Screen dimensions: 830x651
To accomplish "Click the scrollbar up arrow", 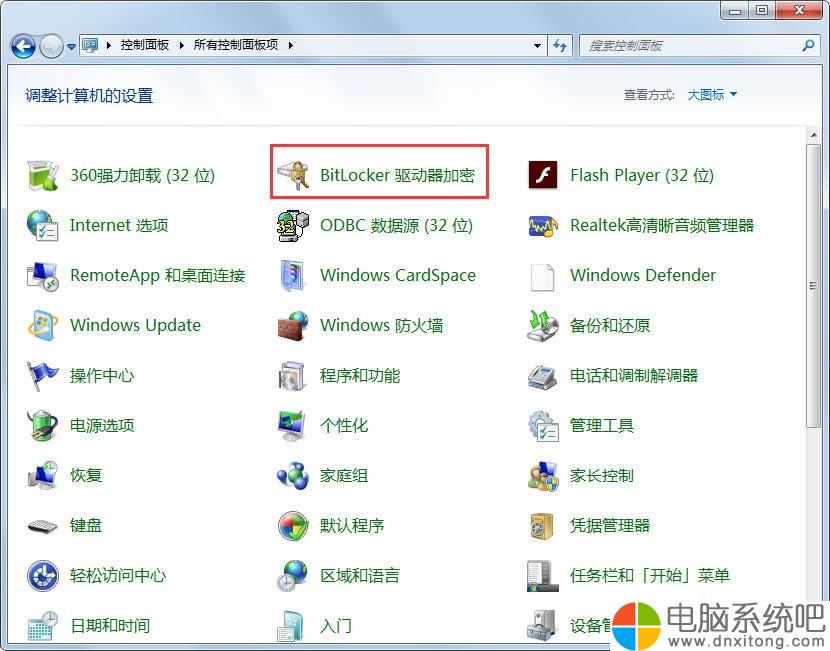I will 814,136.
